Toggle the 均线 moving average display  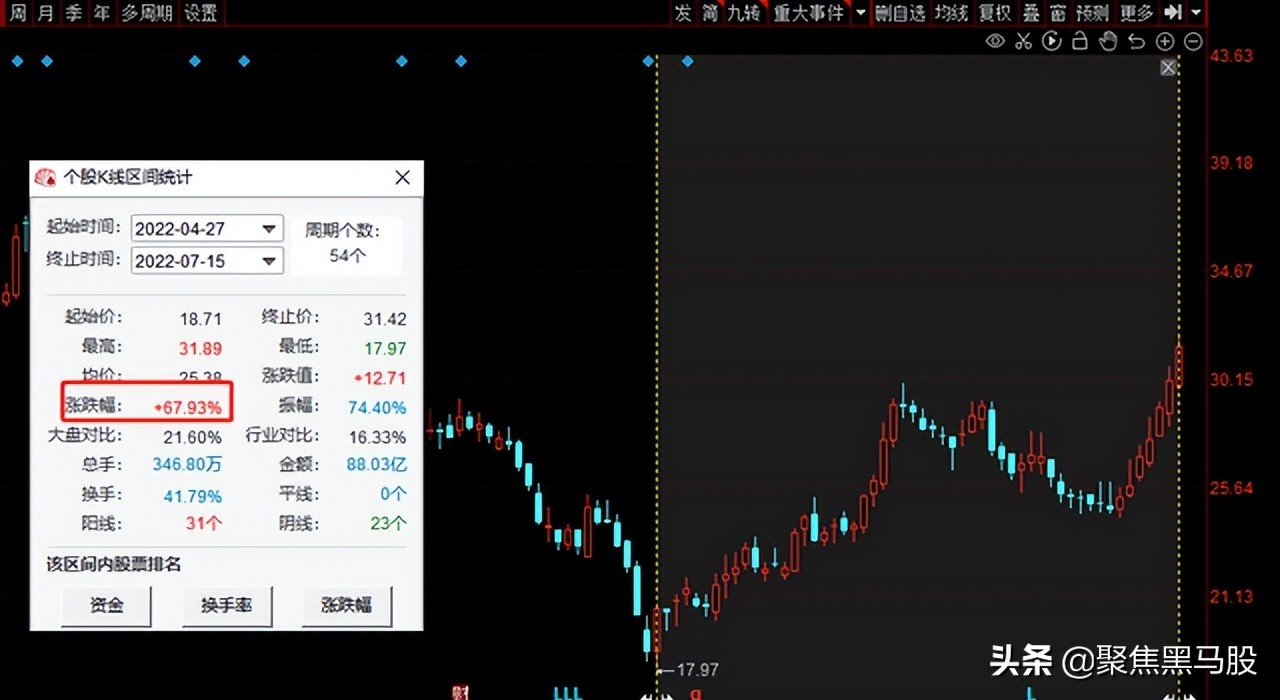pos(949,13)
